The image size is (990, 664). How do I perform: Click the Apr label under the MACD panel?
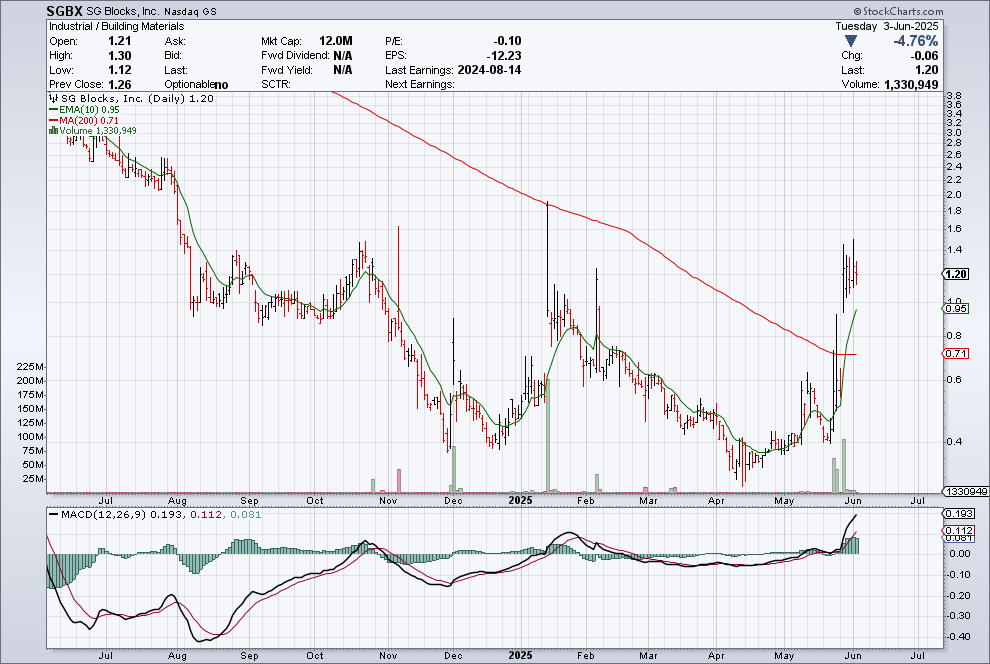716,655
